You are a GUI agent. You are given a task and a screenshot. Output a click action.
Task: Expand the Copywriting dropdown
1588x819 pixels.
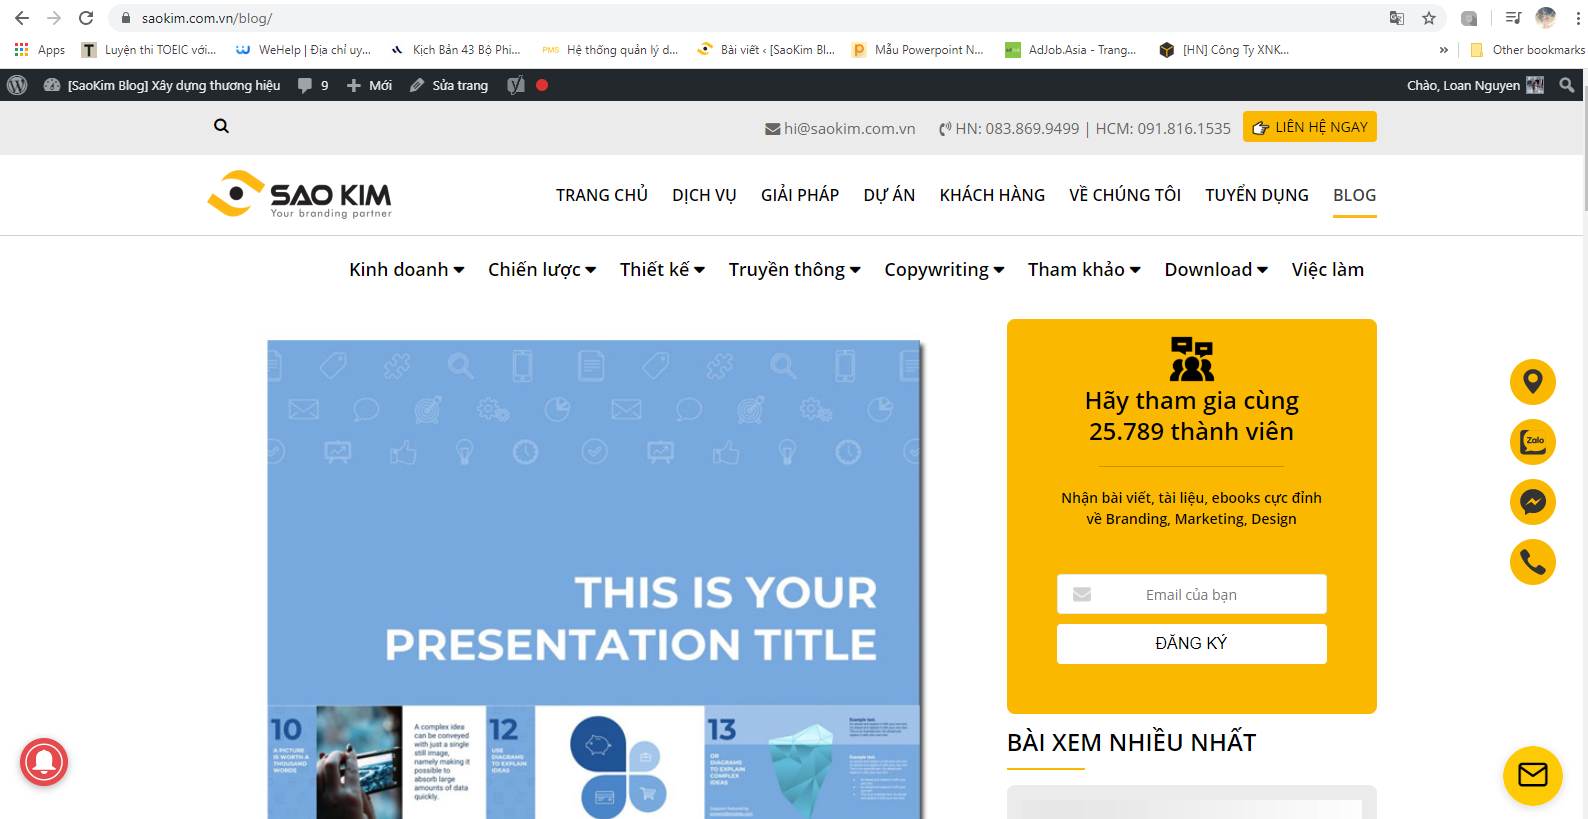pos(943,270)
